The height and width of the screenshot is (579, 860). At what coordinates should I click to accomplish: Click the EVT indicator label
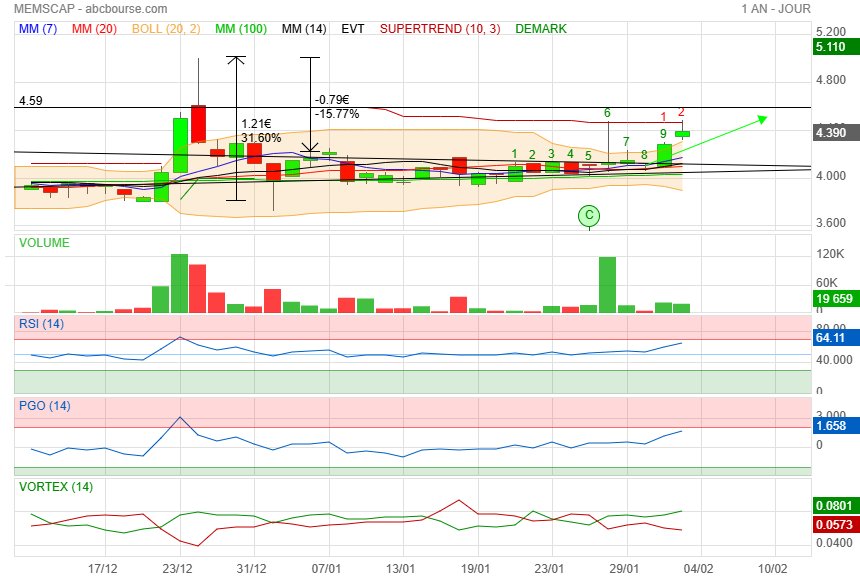point(353,29)
